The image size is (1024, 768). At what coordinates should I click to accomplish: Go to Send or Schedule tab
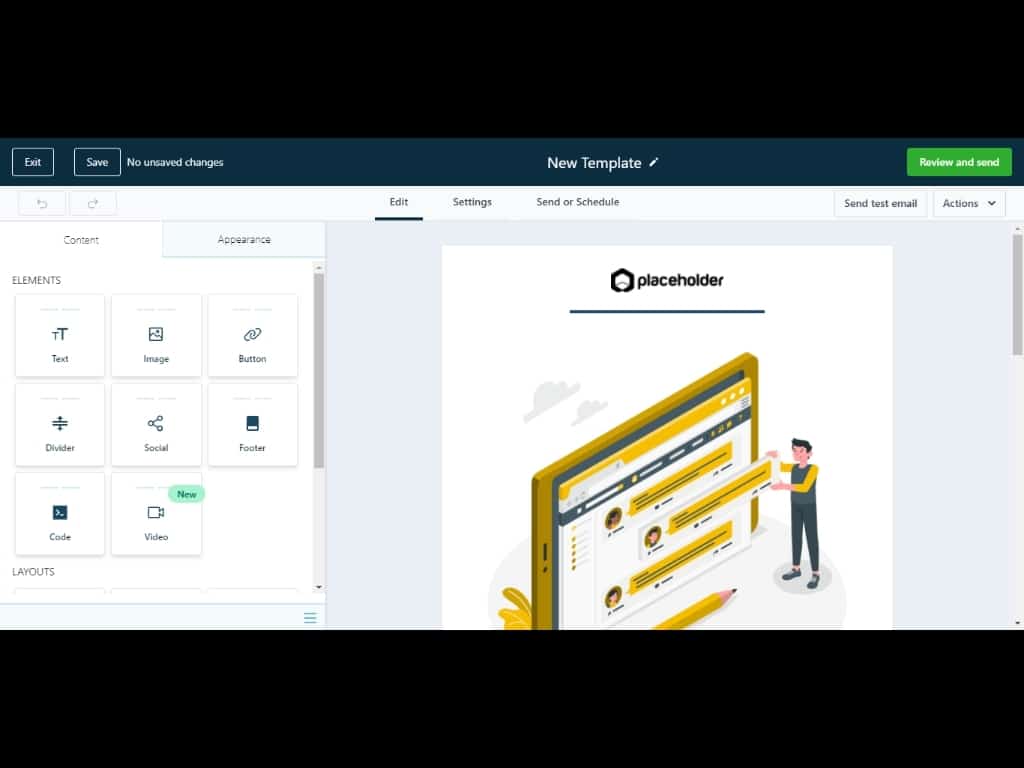point(577,202)
